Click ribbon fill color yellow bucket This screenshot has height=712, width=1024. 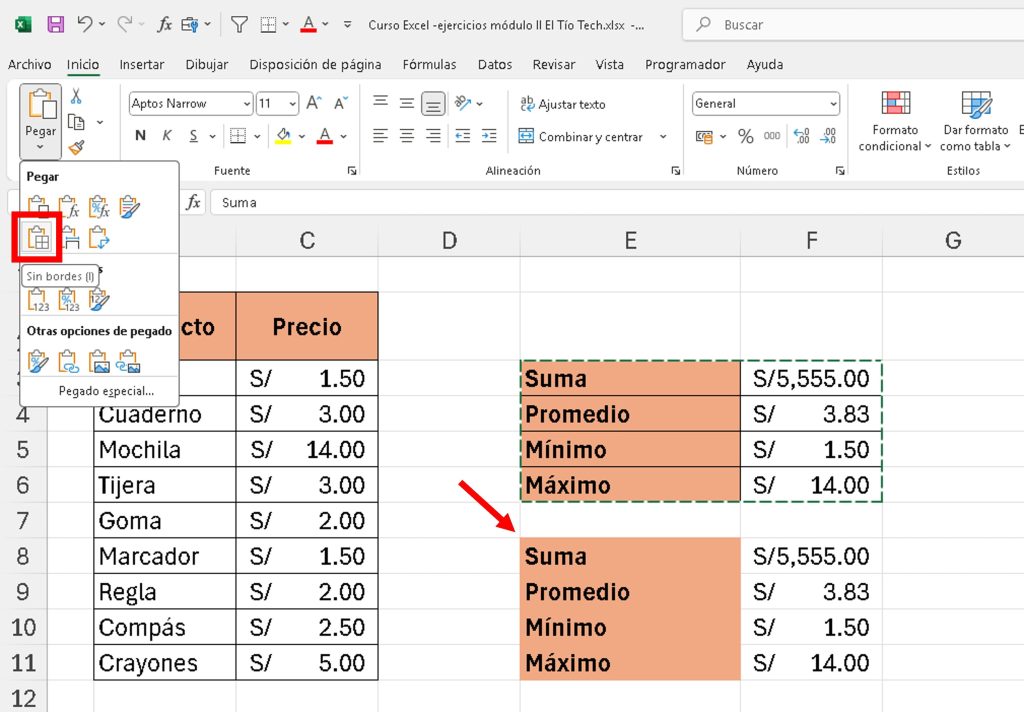283,136
